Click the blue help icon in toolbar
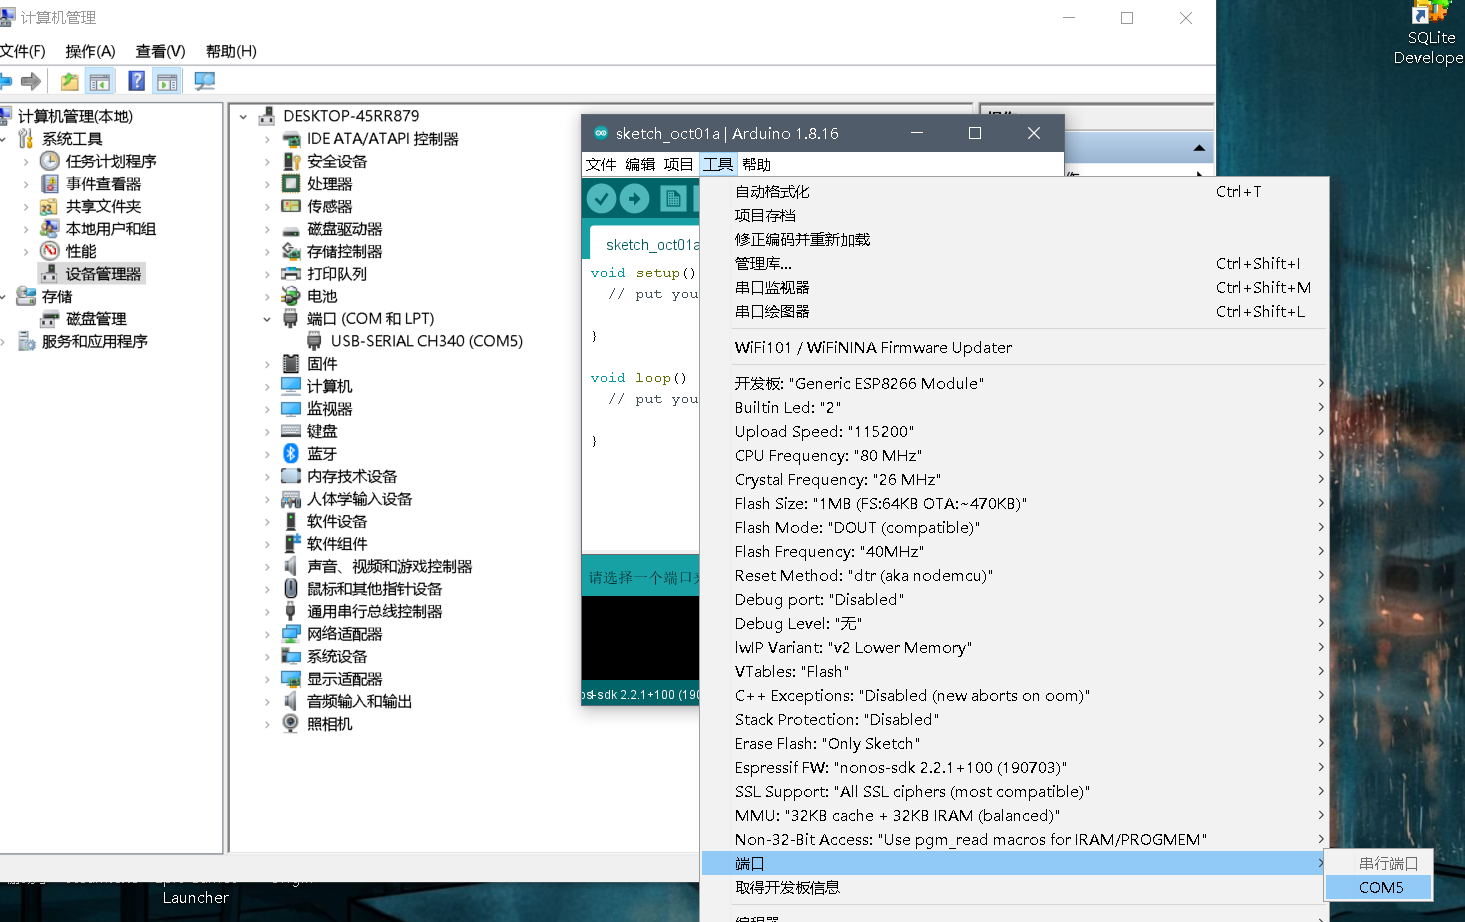 tap(136, 81)
